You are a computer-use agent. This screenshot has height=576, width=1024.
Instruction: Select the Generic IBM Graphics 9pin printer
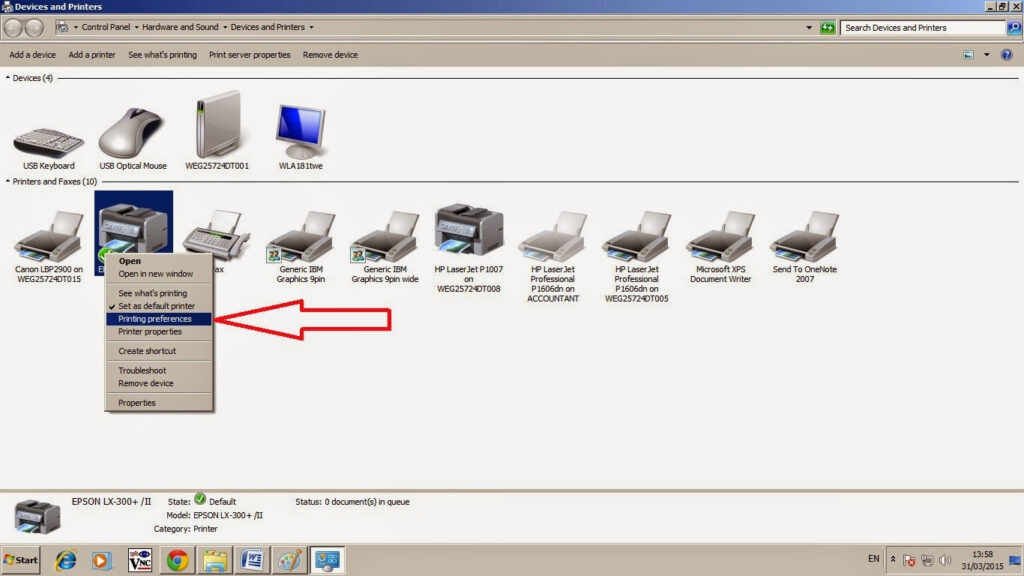300,236
